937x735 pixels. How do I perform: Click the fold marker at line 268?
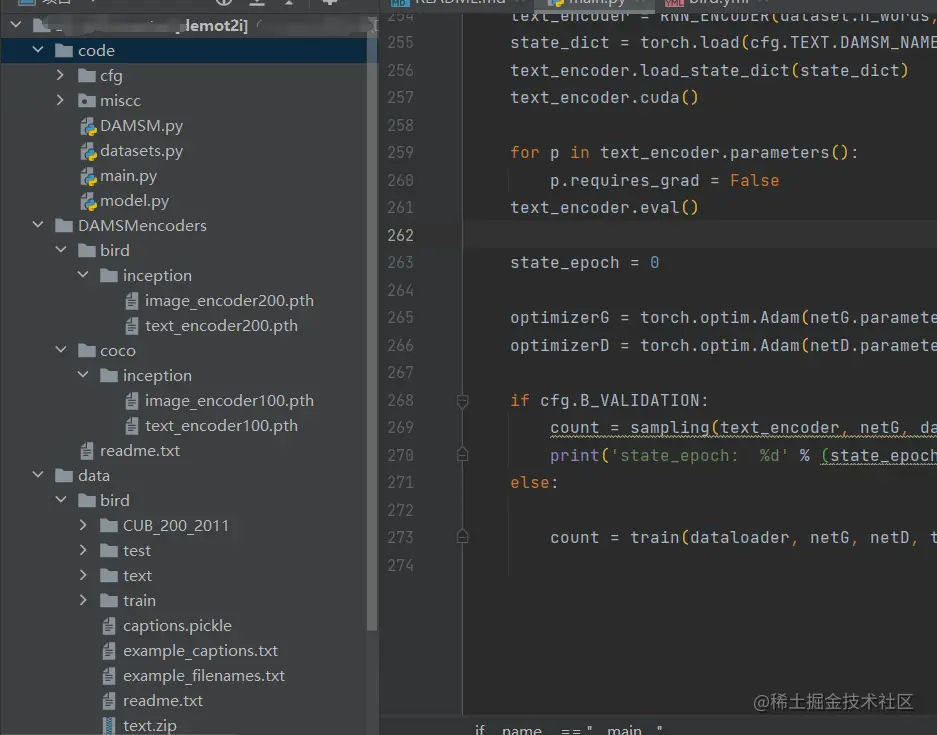tap(463, 401)
